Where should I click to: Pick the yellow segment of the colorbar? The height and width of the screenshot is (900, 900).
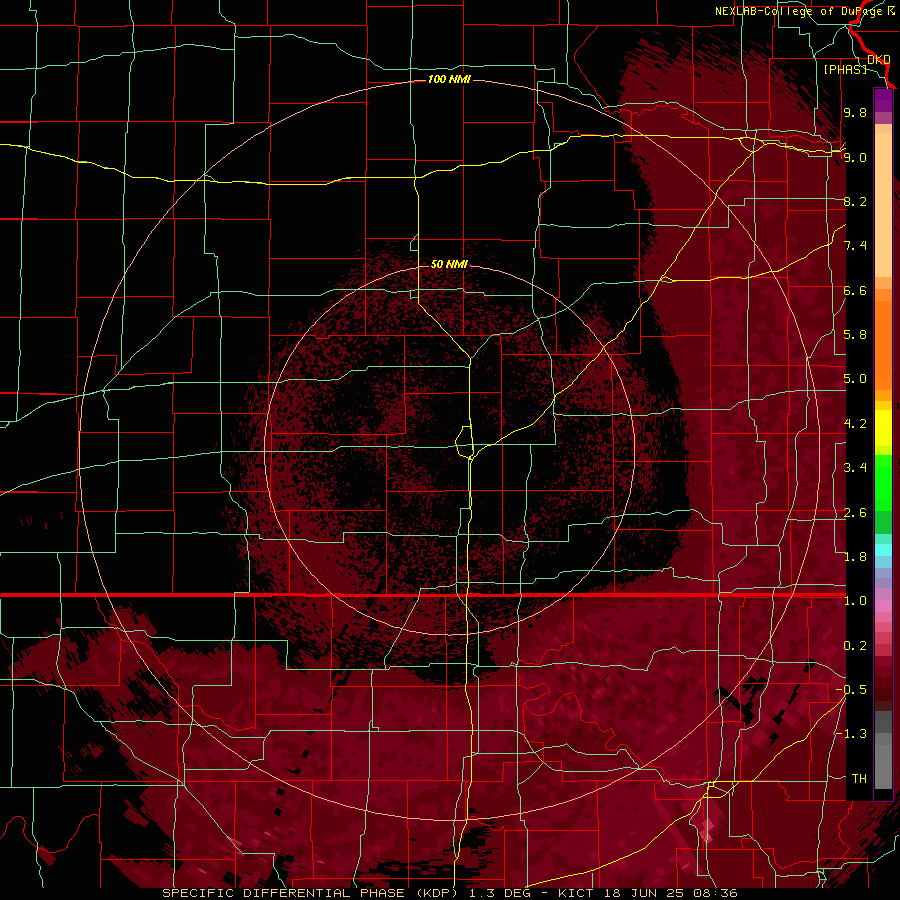[883, 428]
